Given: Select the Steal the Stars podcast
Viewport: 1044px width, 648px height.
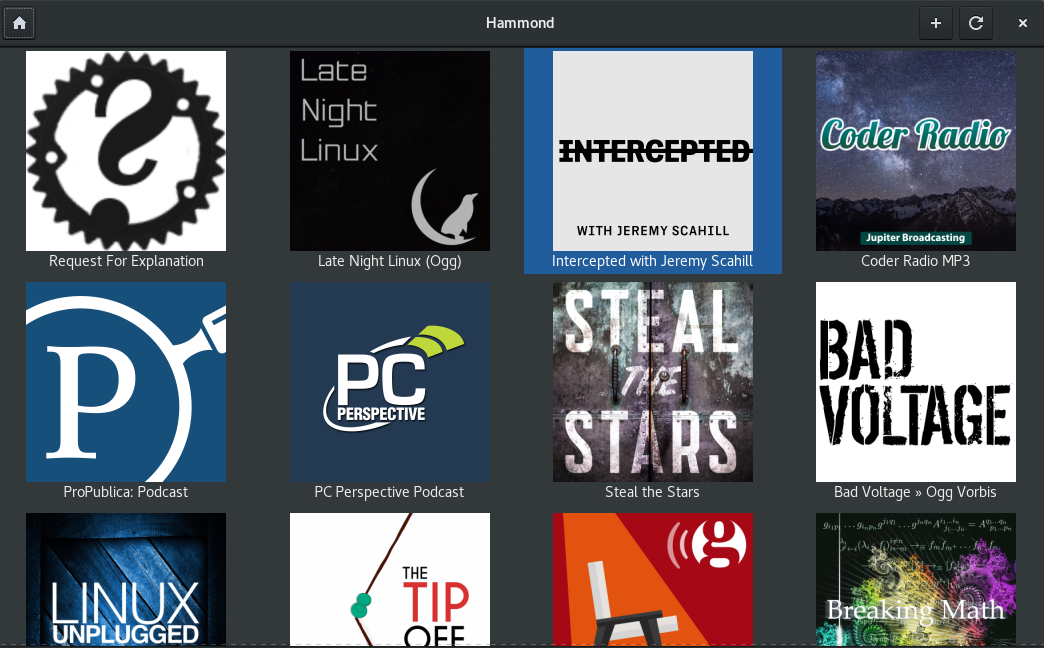Looking at the screenshot, I should 653,382.
